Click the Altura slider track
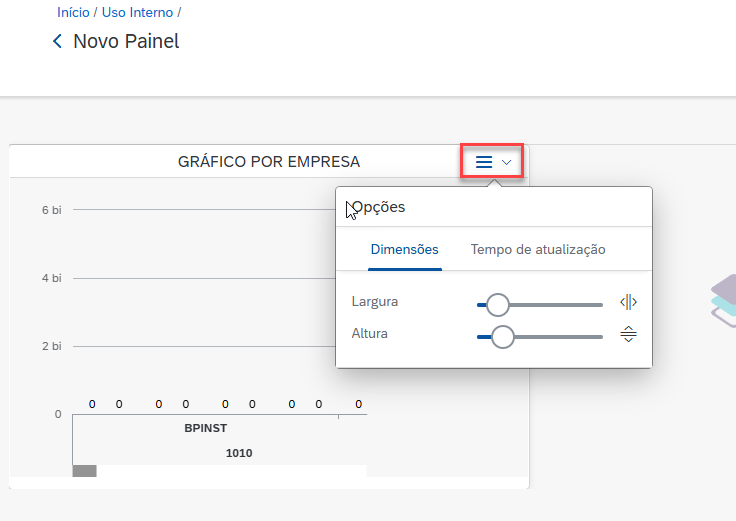Viewport: 736px width, 521px height. (560, 337)
